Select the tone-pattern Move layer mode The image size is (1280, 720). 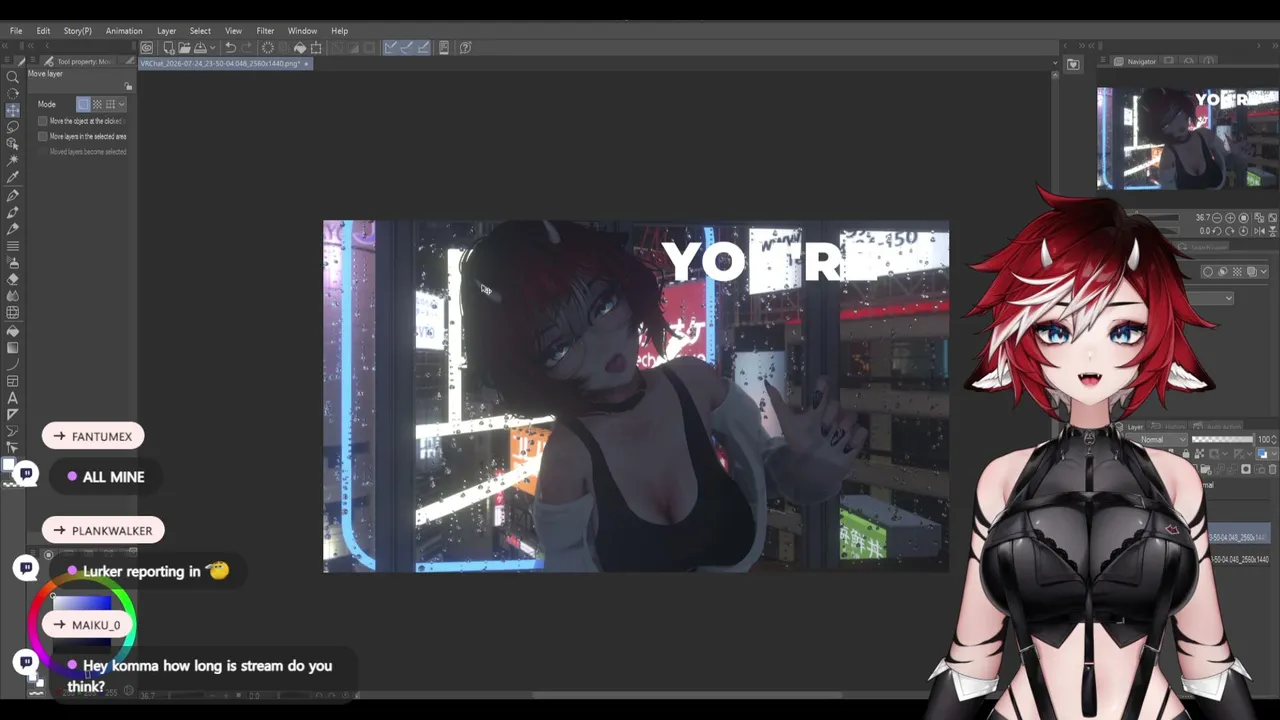click(x=97, y=104)
